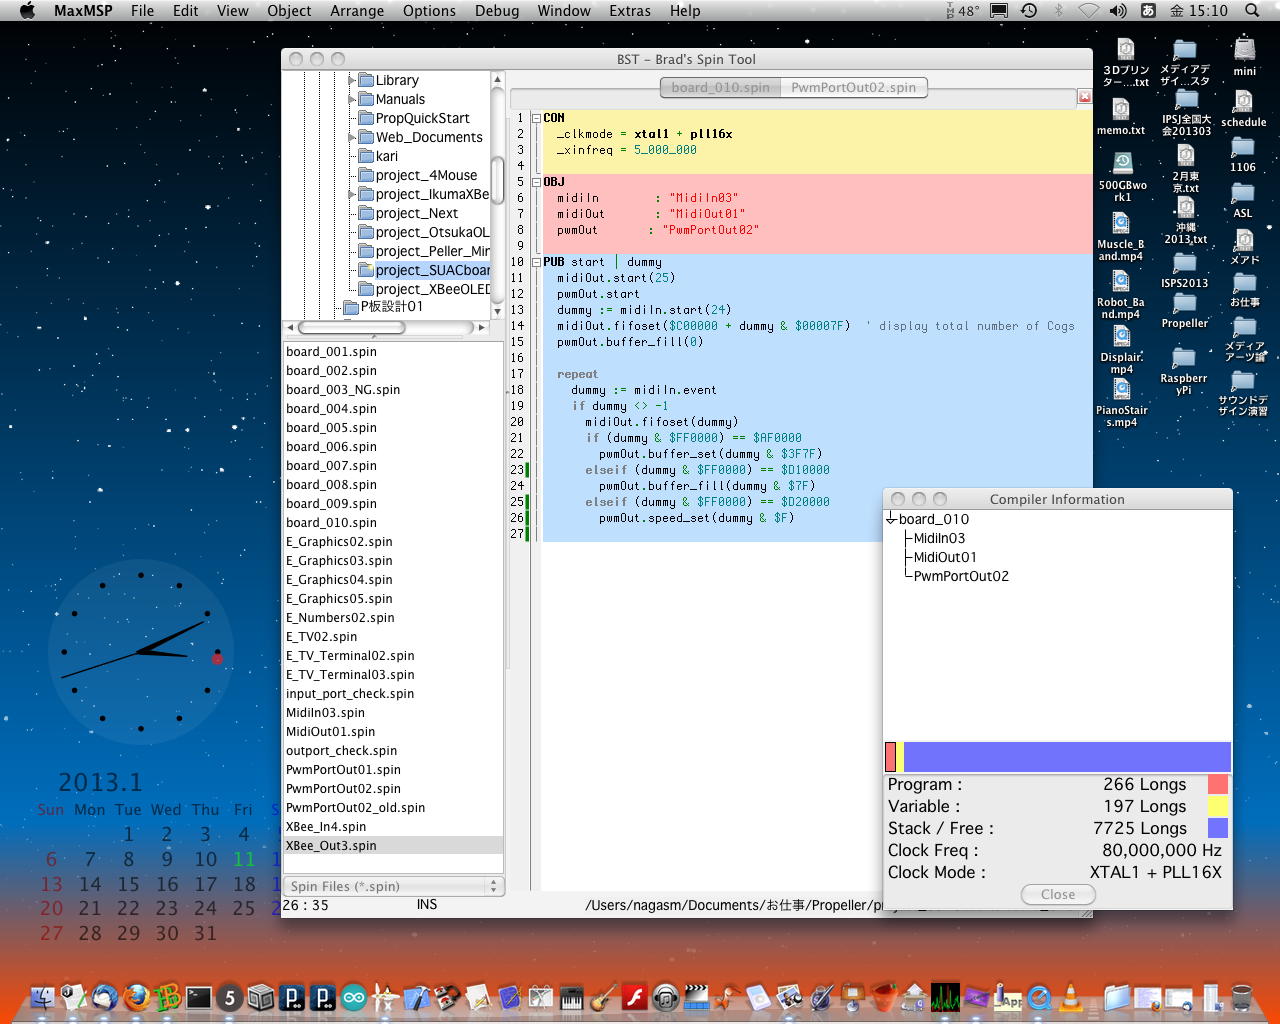The width and height of the screenshot is (1280, 1024).
Task: Switch to the PwmPortOut02.spin tab
Action: [x=853, y=87]
